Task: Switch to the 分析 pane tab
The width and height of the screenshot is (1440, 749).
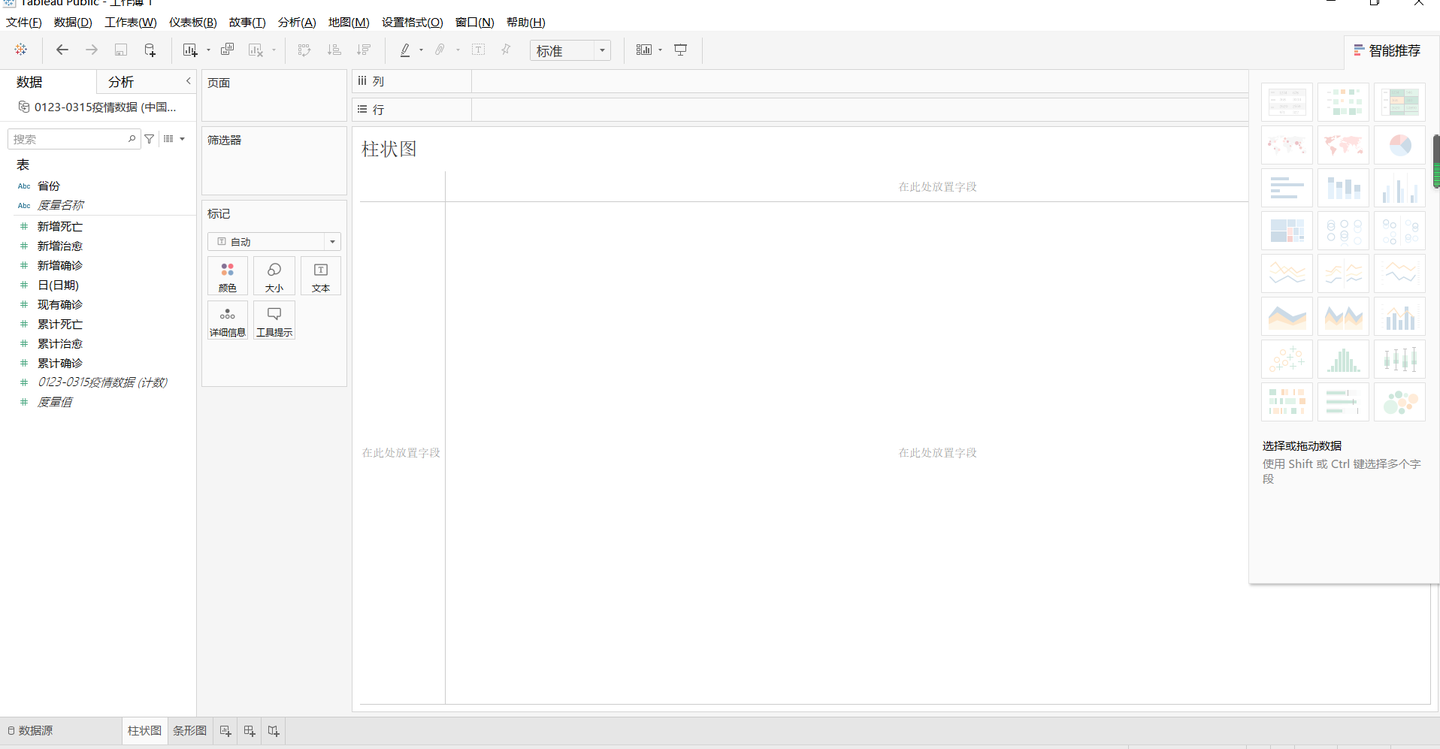Action: [x=121, y=82]
